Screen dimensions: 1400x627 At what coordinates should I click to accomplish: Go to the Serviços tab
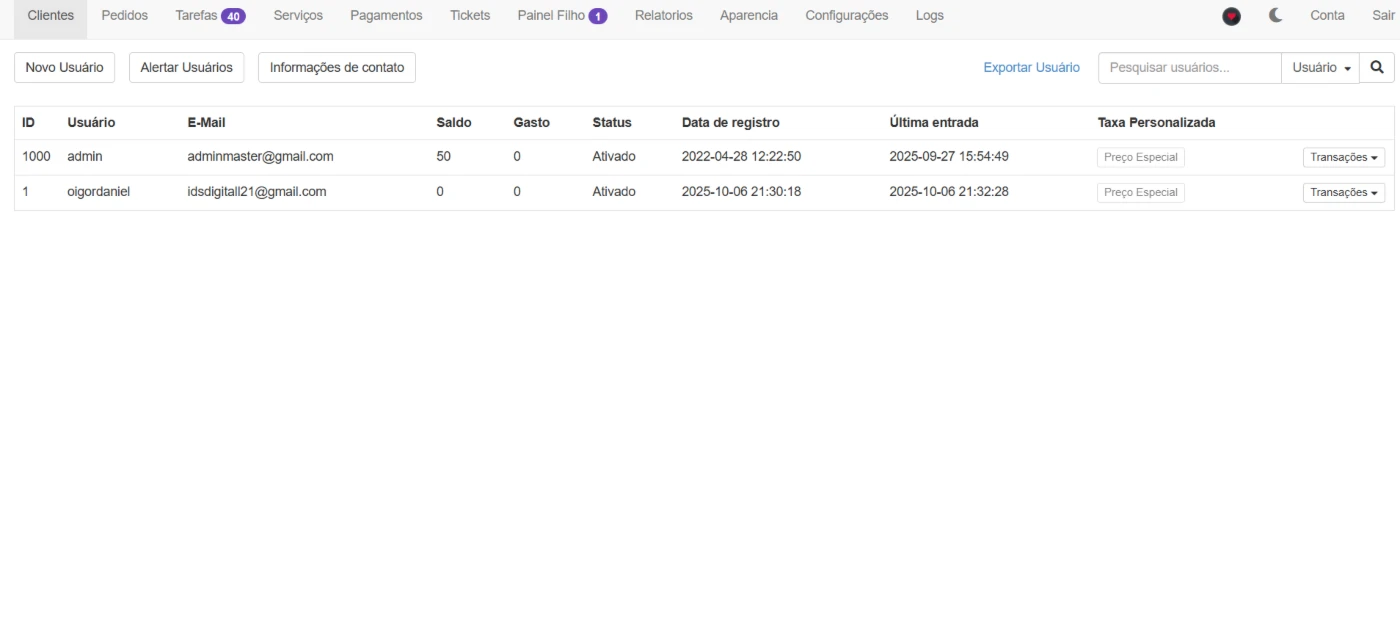tap(298, 16)
